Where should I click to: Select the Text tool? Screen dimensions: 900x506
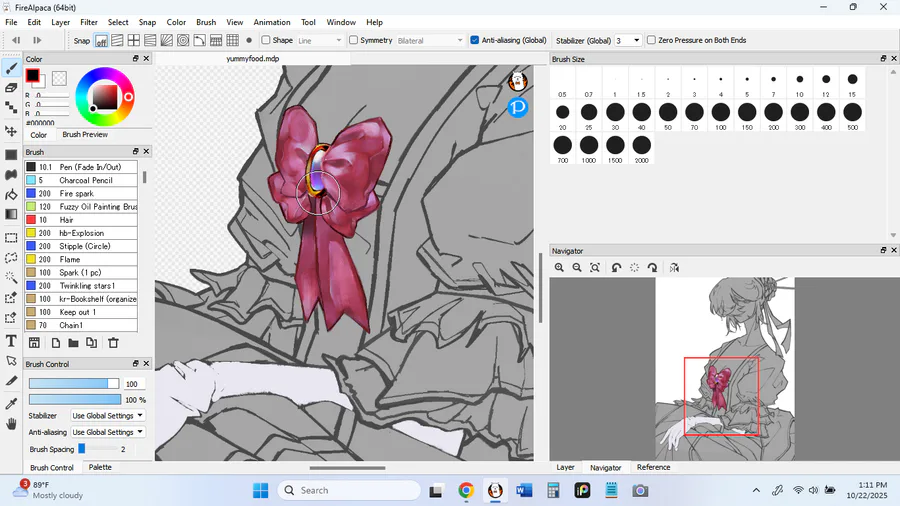tap(11, 341)
